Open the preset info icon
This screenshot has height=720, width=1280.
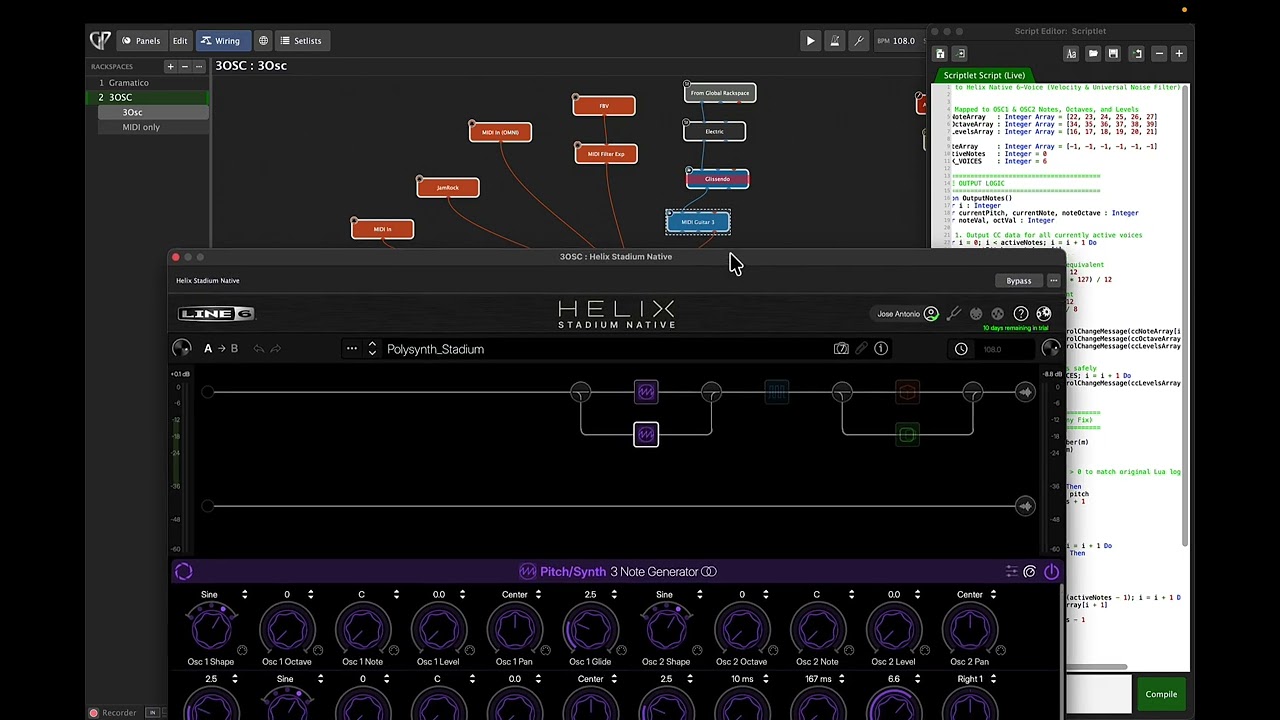pos(881,349)
